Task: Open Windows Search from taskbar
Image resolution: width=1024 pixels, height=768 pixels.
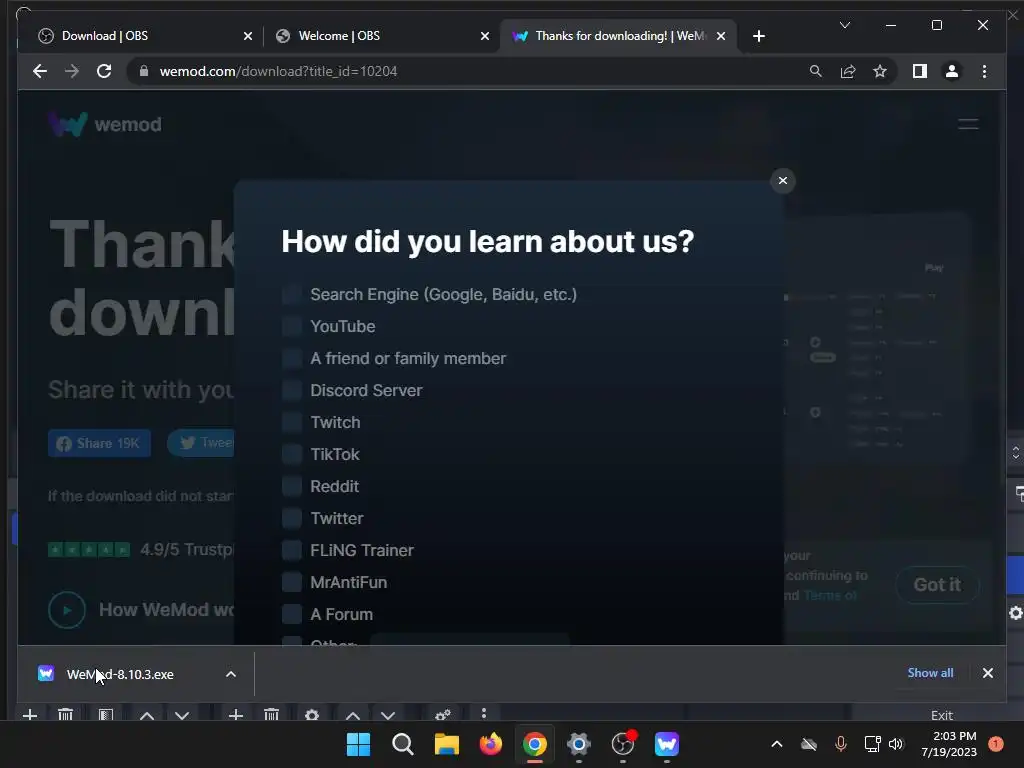Action: (x=402, y=744)
